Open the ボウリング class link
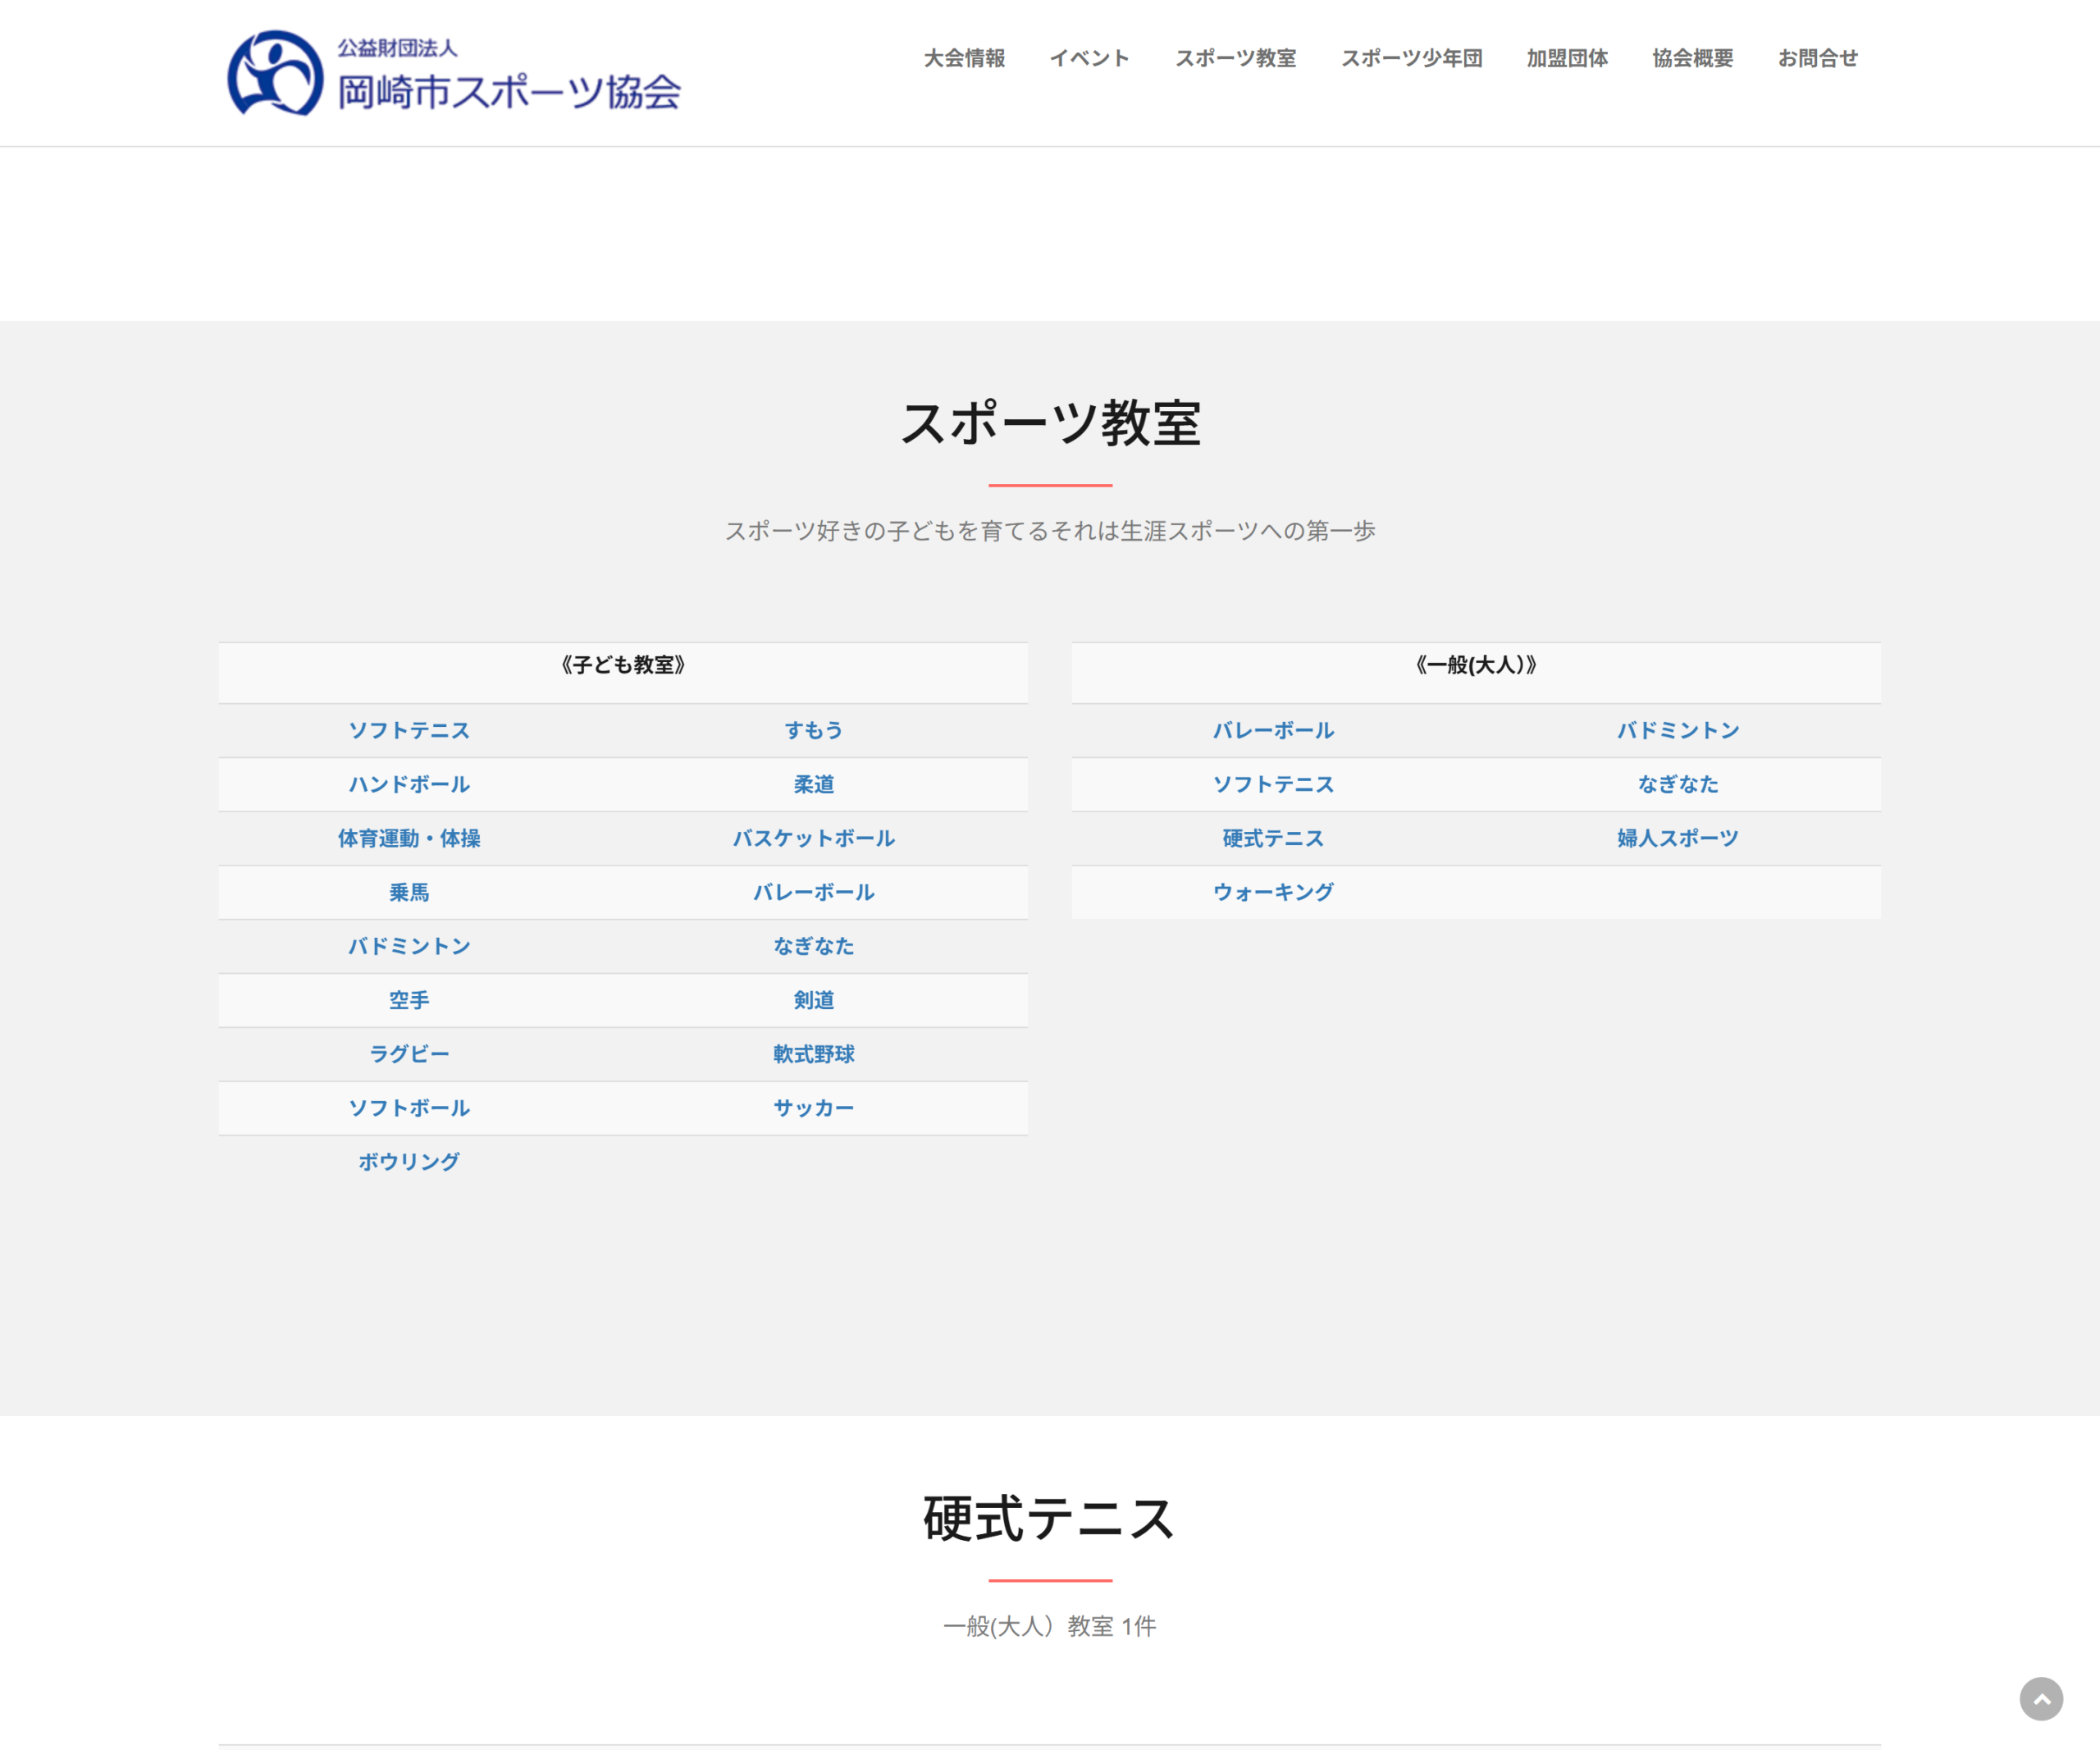This screenshot has height=1750, width=2100. pos(409,1162)
